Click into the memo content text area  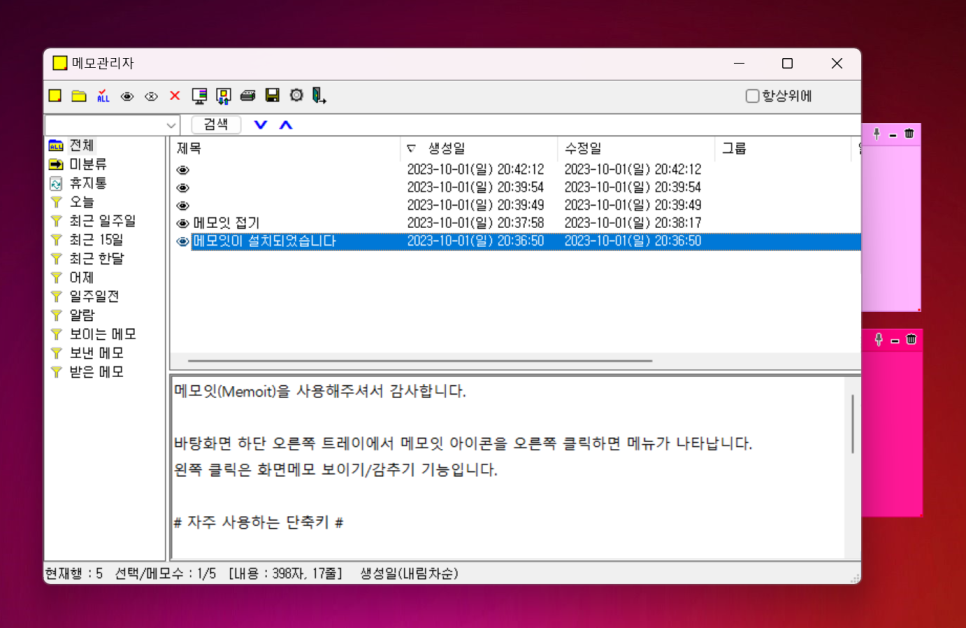click(508, 468)
